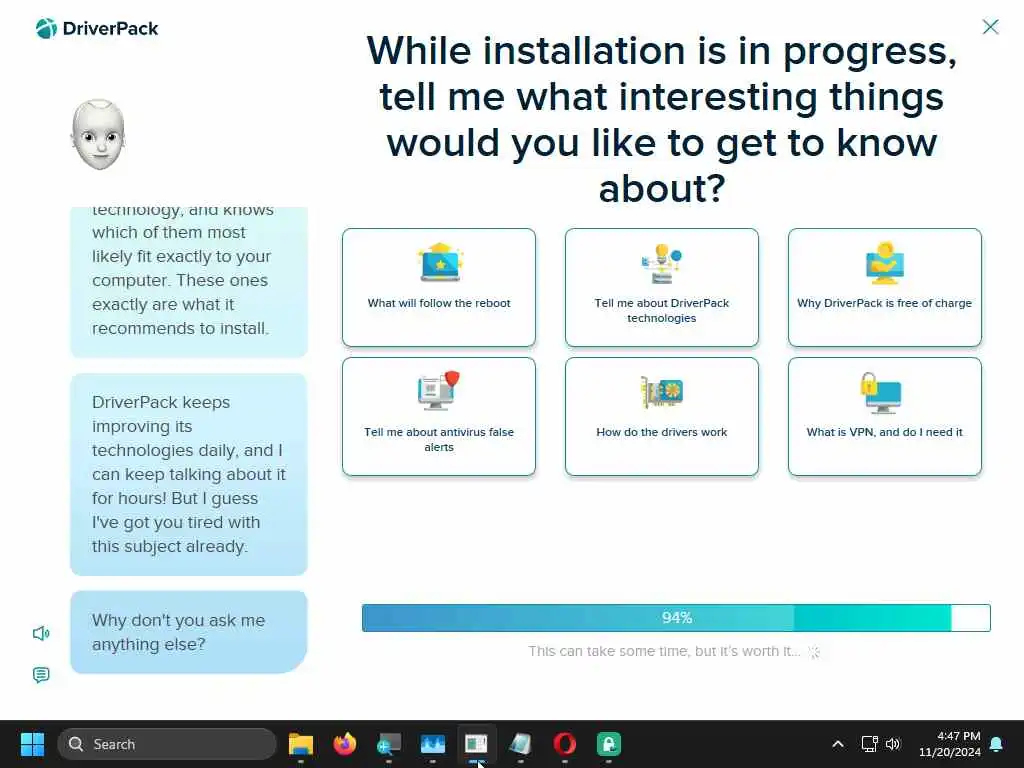
Task: Open 'Tell me about DriverPack technologies' card
Action: (x=662, y=287)
